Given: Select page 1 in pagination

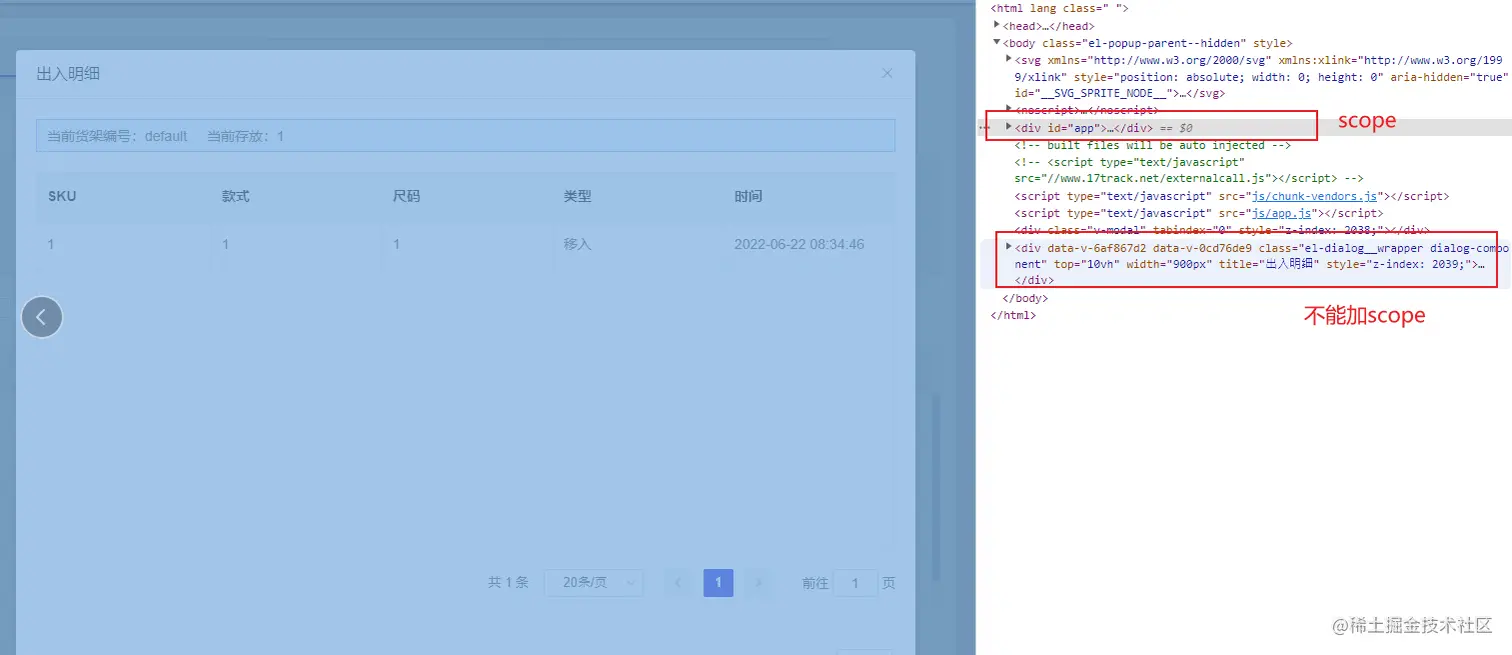Looking at the screenshot, I should (x=718, y=582).
